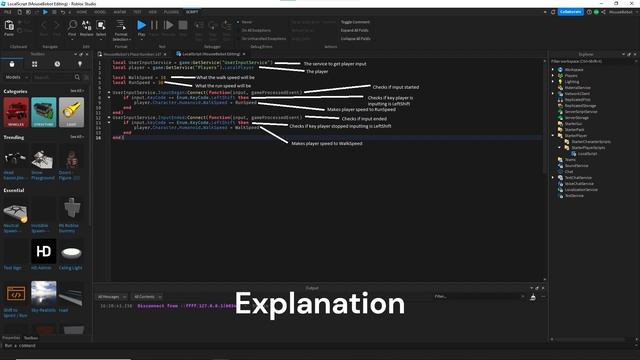Select On All Exceptions option
The image size is (640, 360).
pyautogui.click(x=253, y=30)
